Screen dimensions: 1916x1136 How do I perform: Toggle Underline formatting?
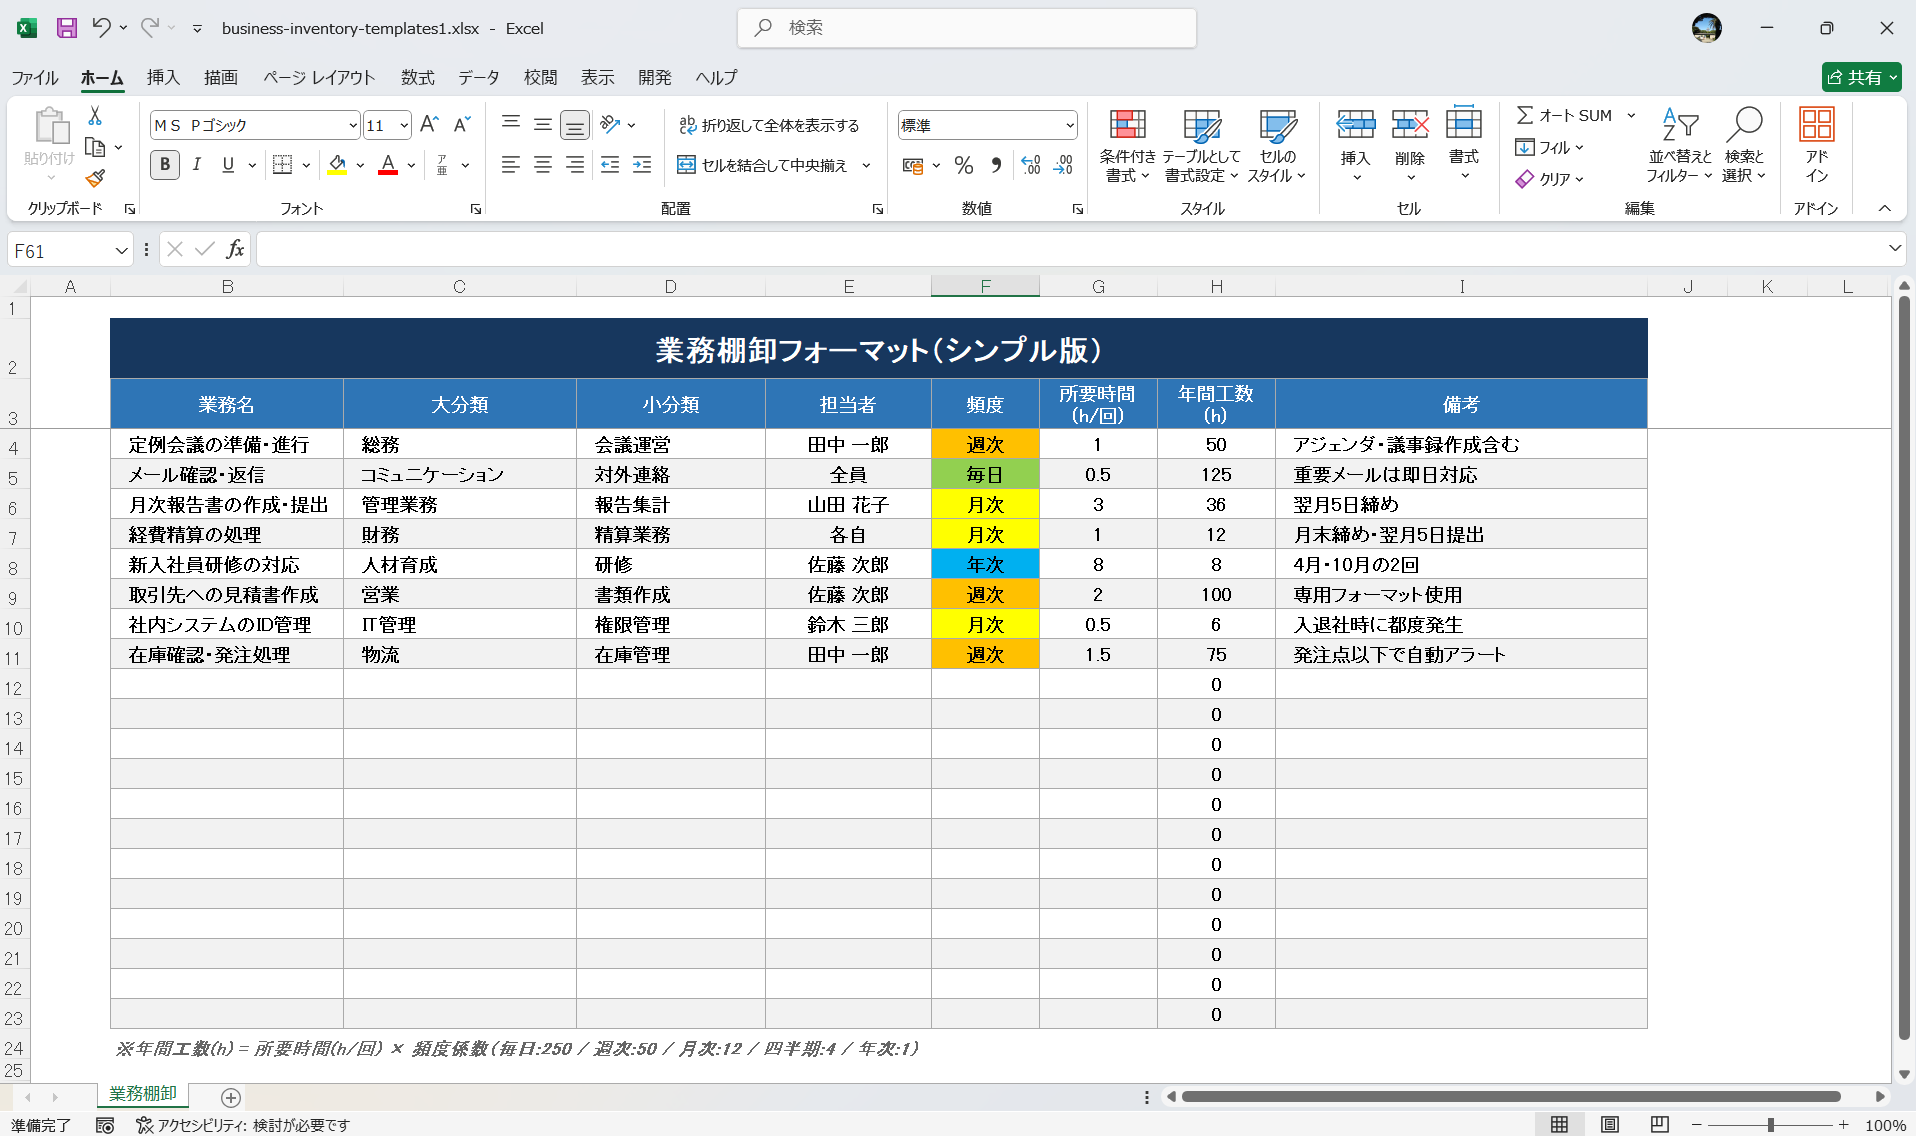tap(228, 165)
